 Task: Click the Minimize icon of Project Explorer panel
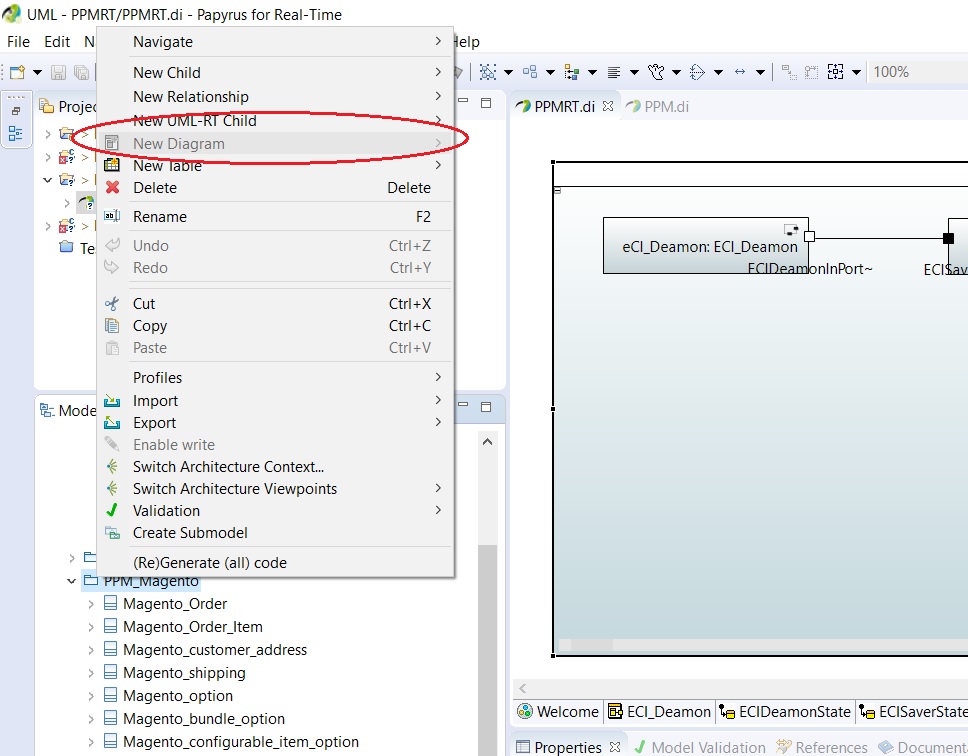coord(463,100)
